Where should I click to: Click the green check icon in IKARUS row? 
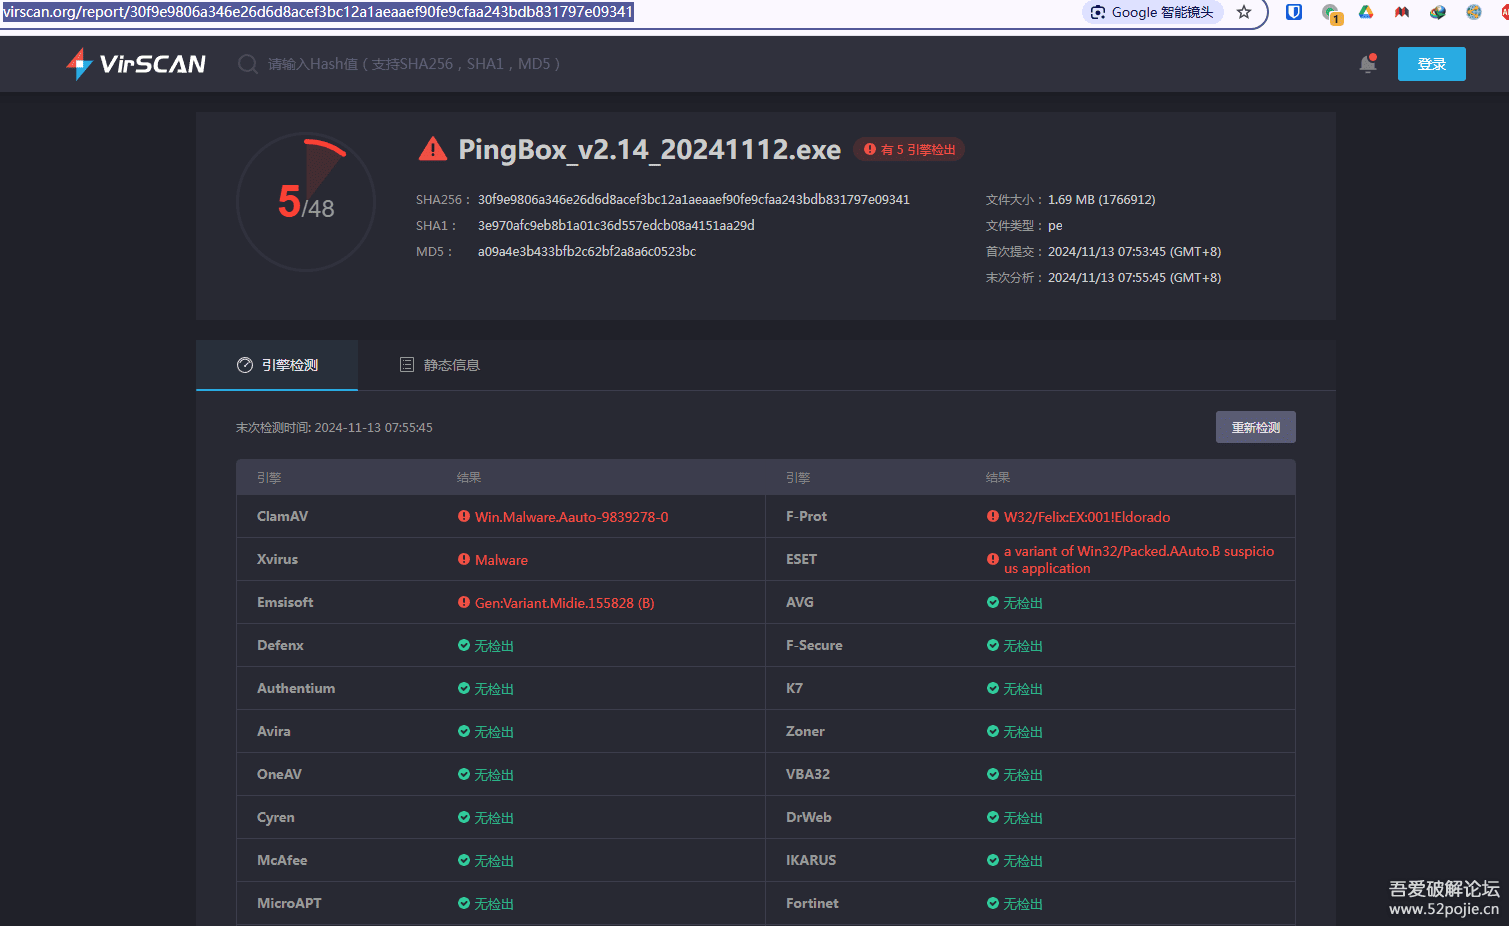tap(993, 860)
